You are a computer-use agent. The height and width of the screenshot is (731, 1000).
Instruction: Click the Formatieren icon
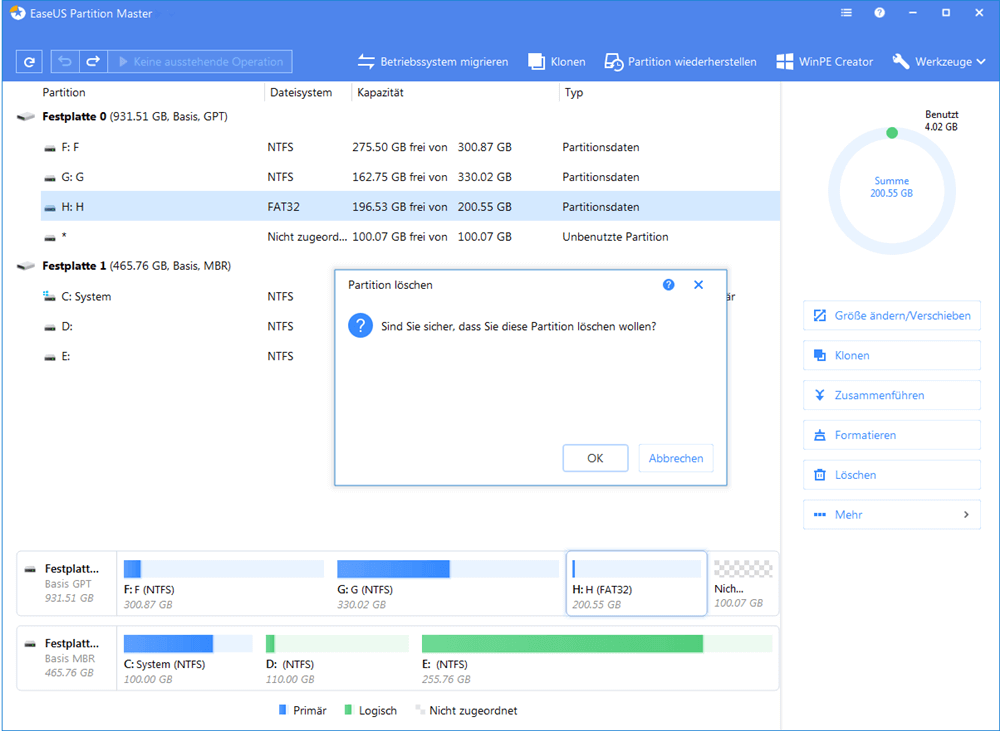tap(820, 435)
